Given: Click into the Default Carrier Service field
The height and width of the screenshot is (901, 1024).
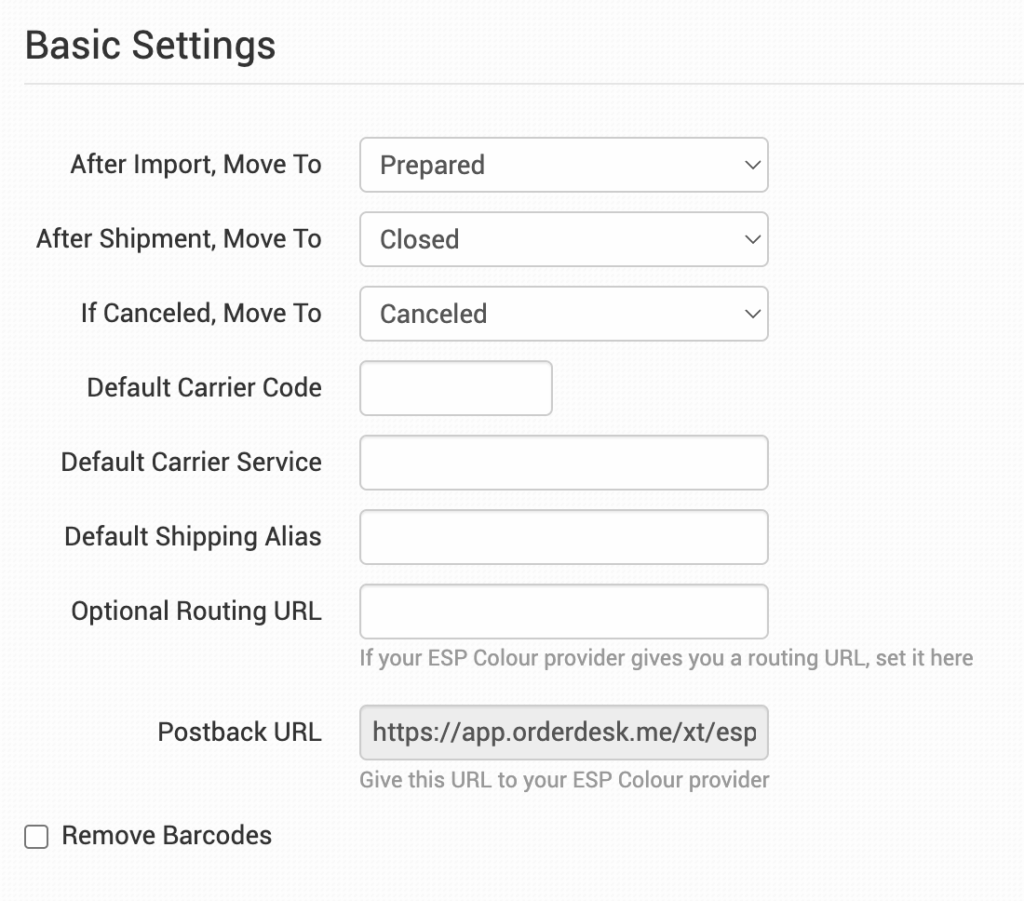Looking at the screenshot, I should (563, 462).
